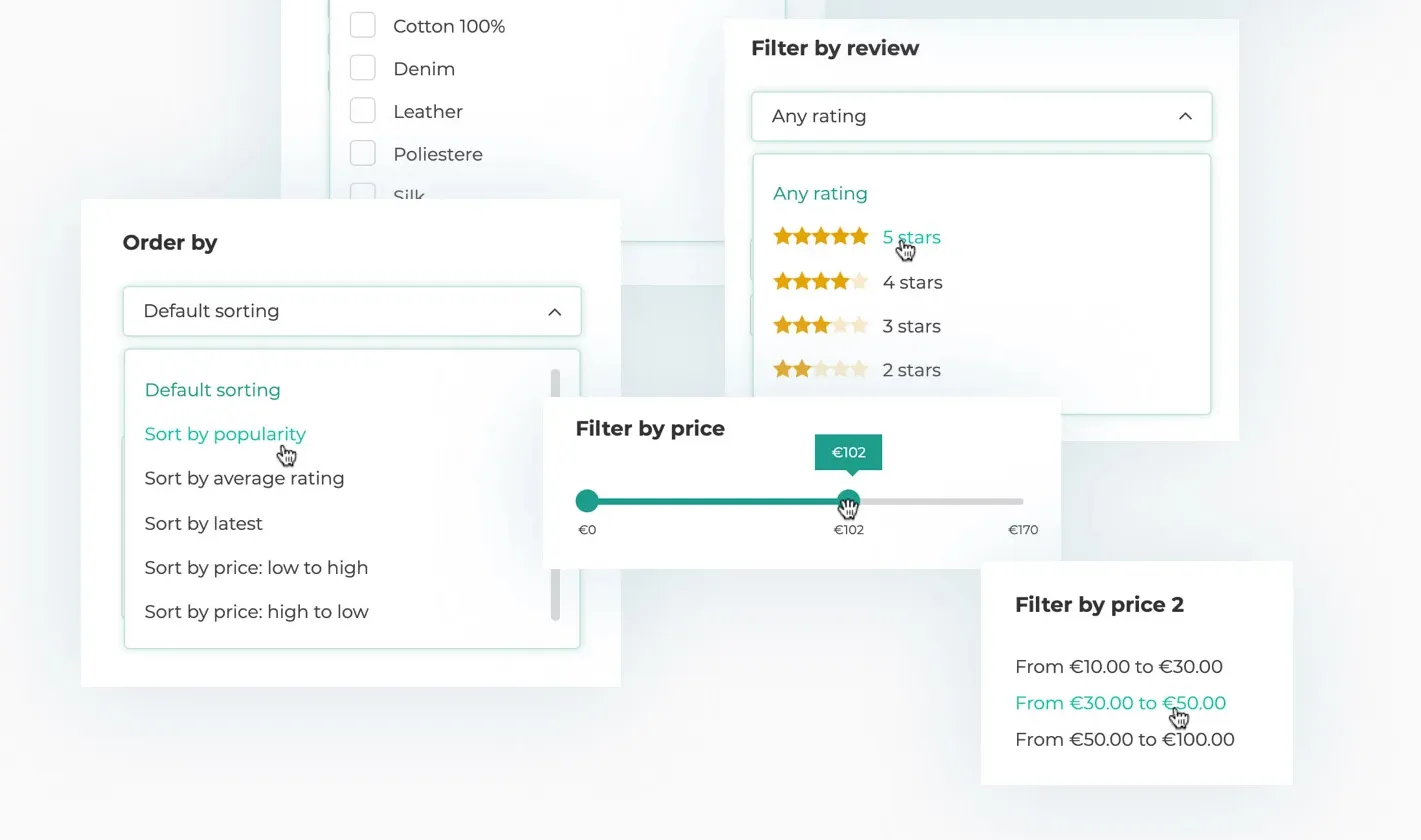This screenshot has width=1421, height=840.
Task: Click the chevron in Order by dropdown
Action: click(x=555, y=312)
